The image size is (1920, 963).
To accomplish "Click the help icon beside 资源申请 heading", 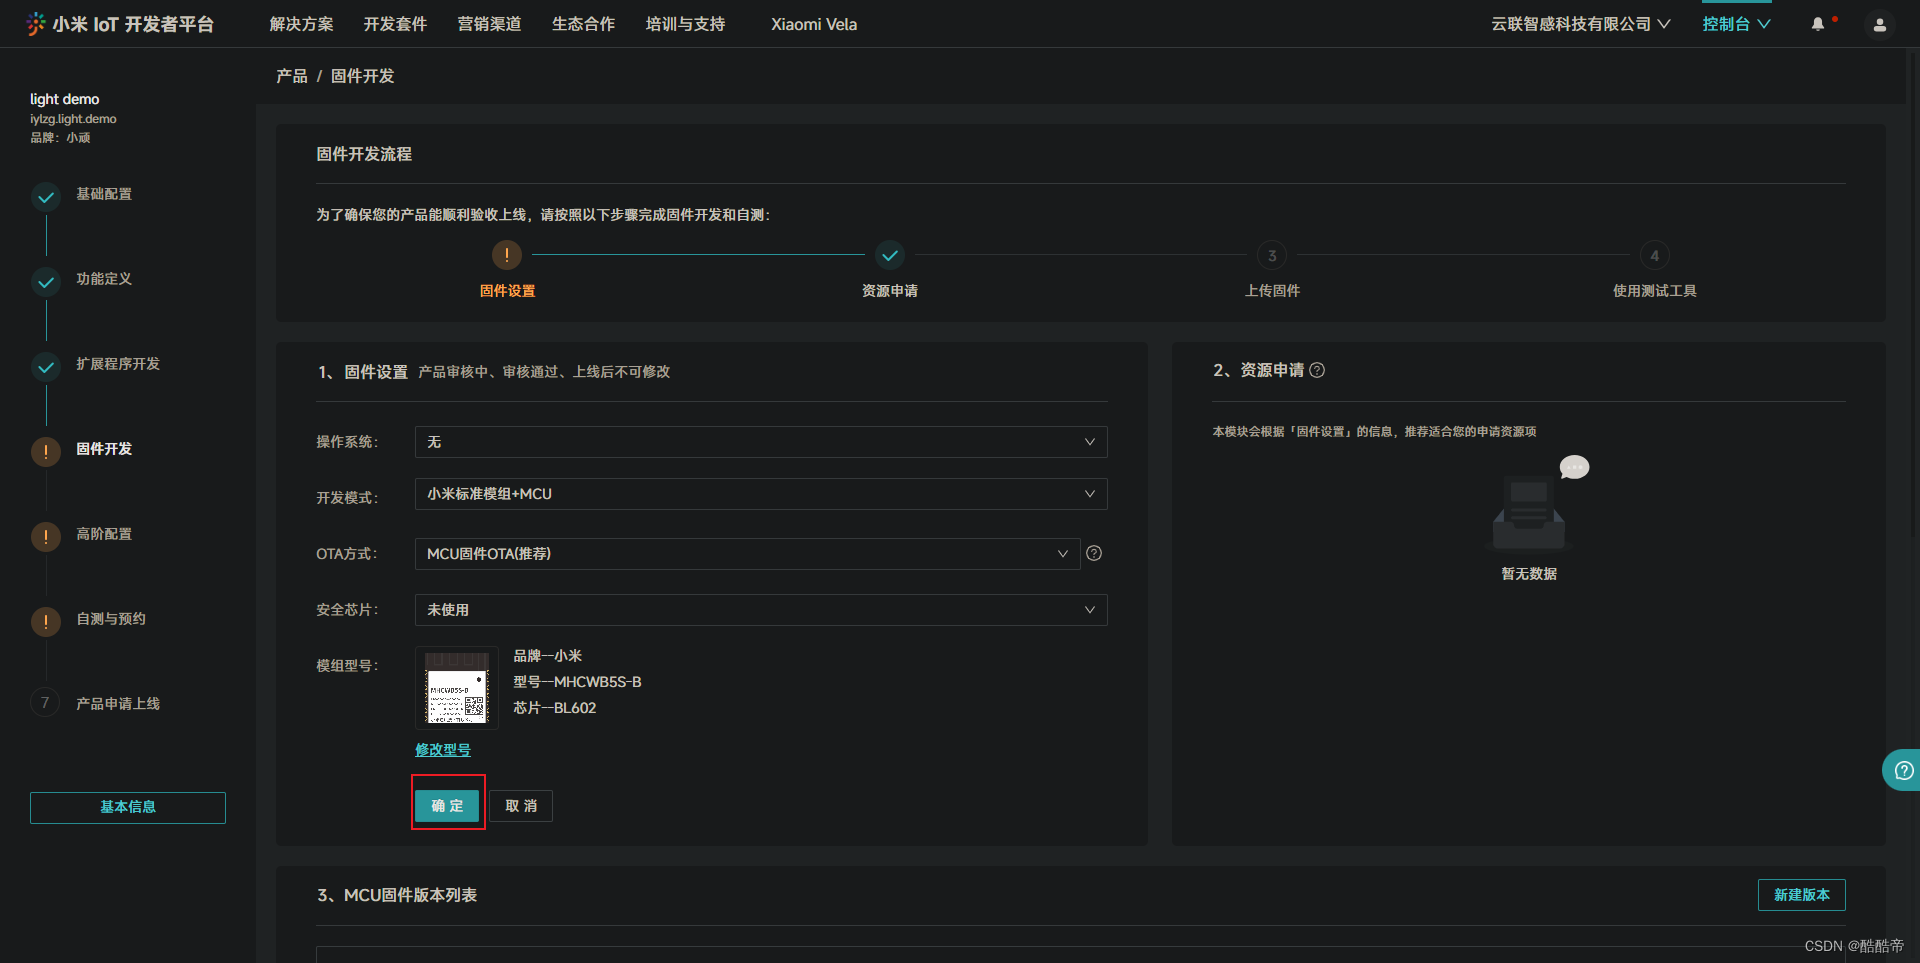I will 1317,370.
